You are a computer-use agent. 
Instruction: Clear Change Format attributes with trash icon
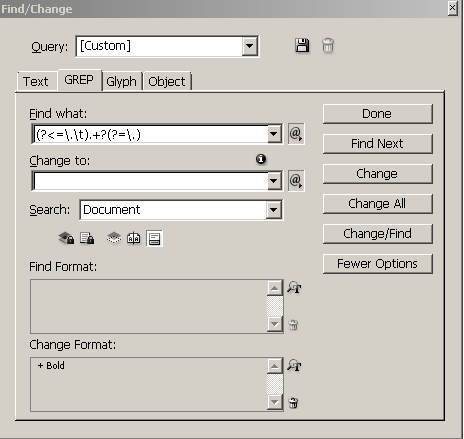(x=293, y=403)
